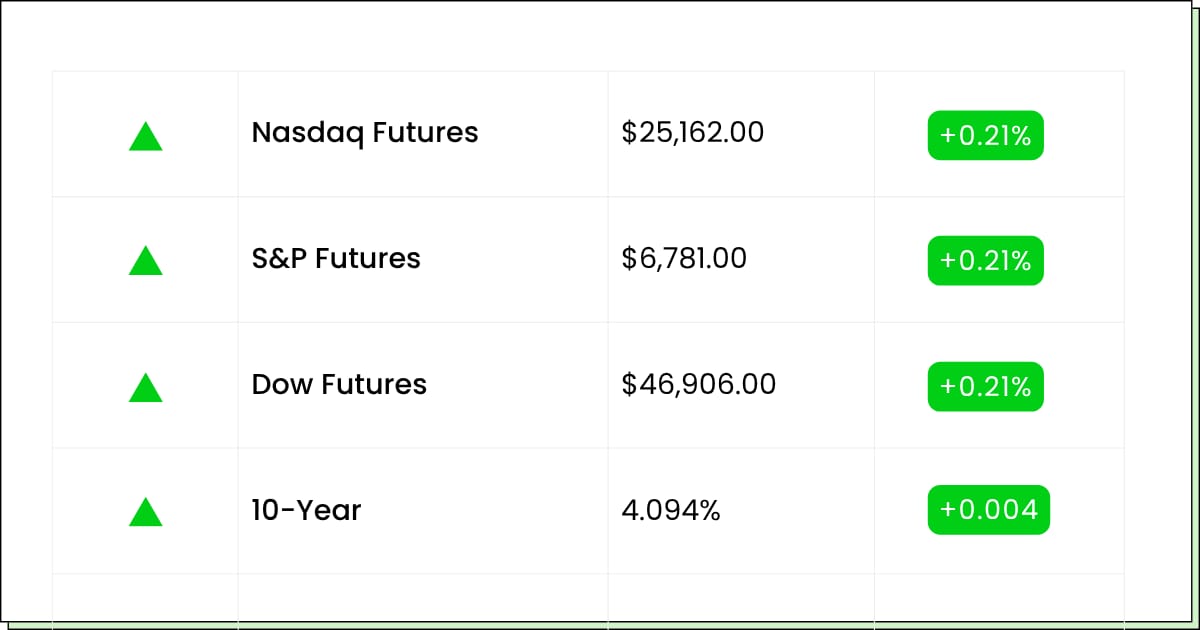
Task: Click the green up arrow beside Dow Futures
Action: point(146,387)
